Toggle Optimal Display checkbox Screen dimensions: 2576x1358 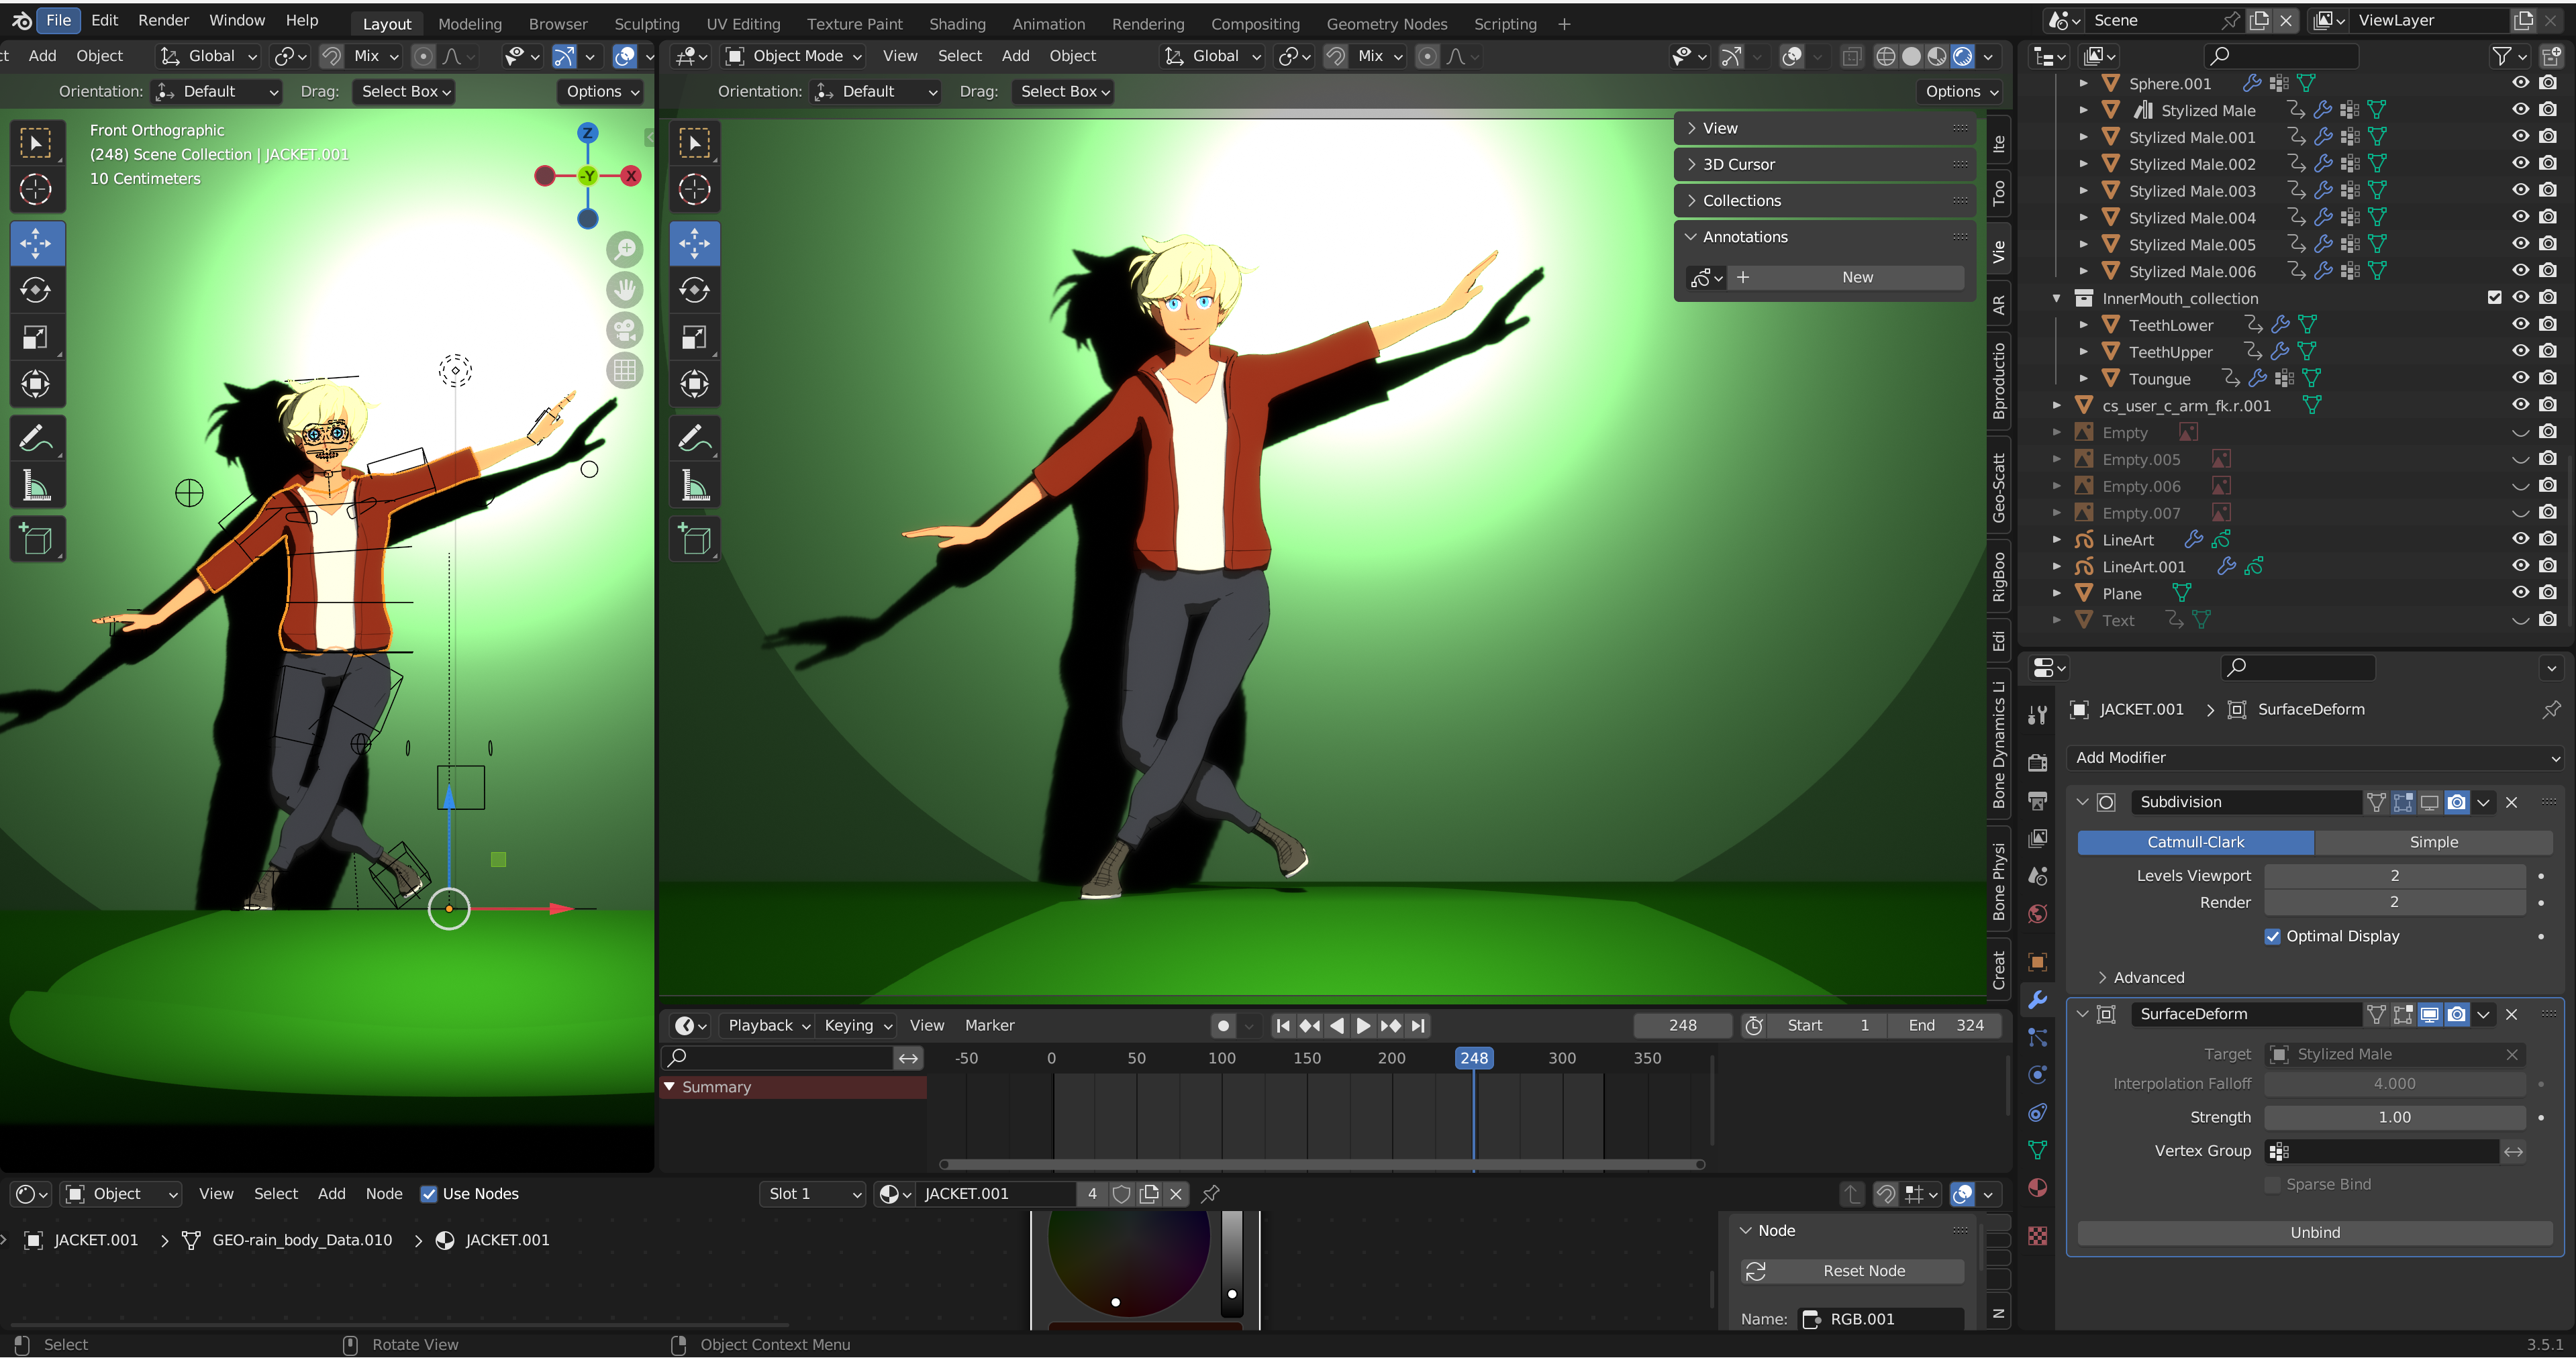click(x=2273, y=936)
